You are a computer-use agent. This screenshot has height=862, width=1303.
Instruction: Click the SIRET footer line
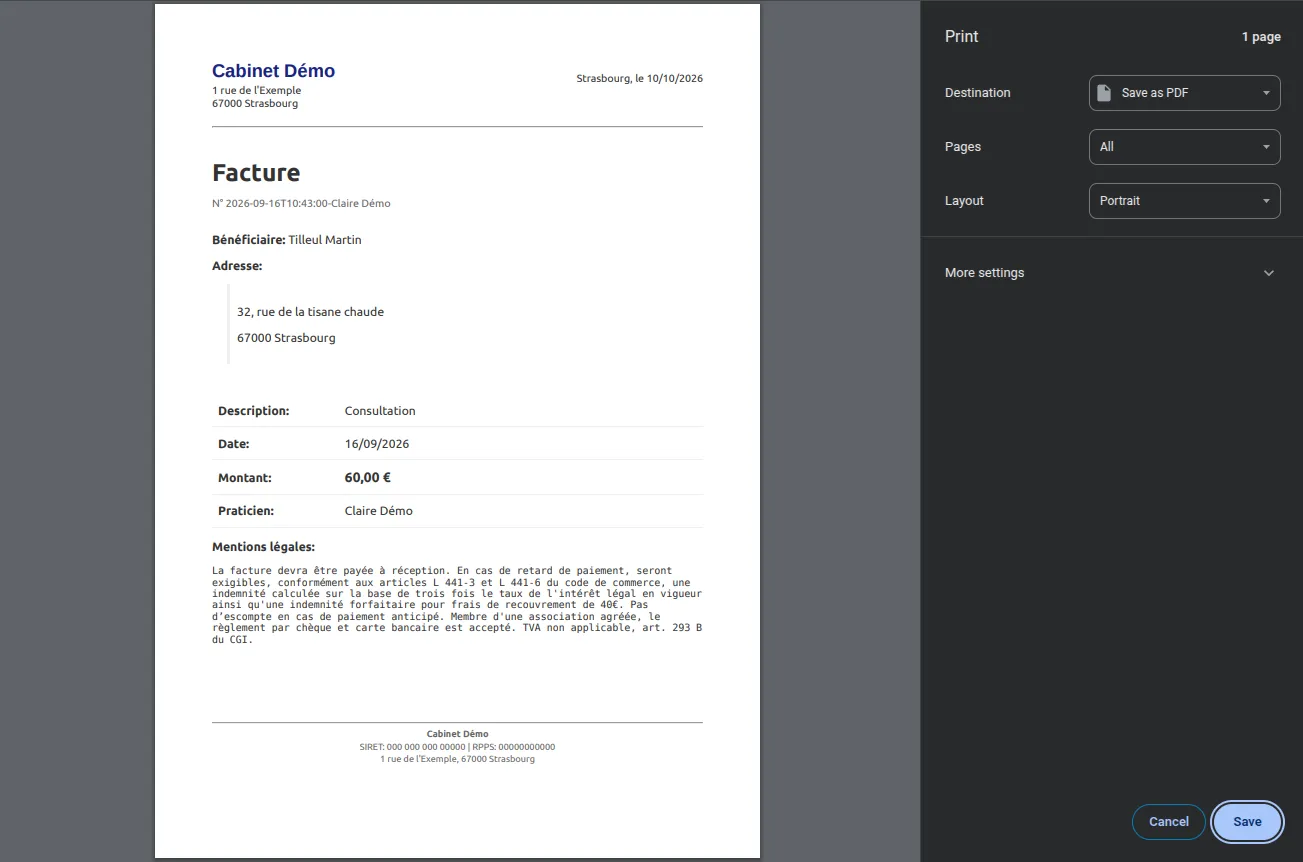click(457, 747)
